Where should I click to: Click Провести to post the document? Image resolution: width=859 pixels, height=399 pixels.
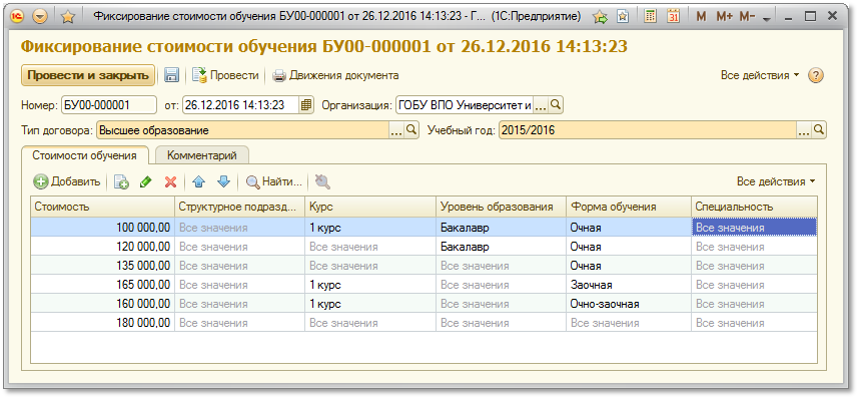click(x=226, y=76)
